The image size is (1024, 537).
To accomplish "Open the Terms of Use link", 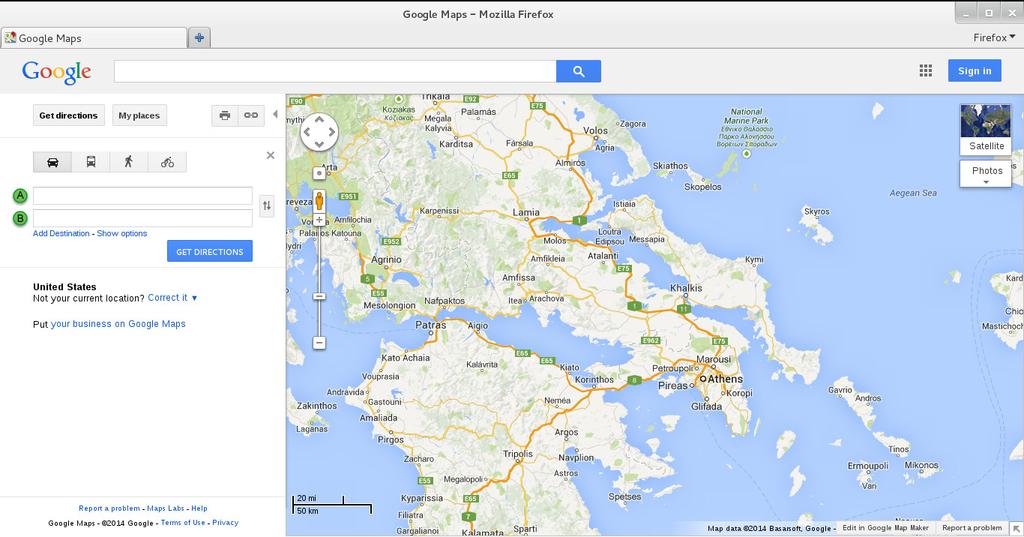I will 183,523.
